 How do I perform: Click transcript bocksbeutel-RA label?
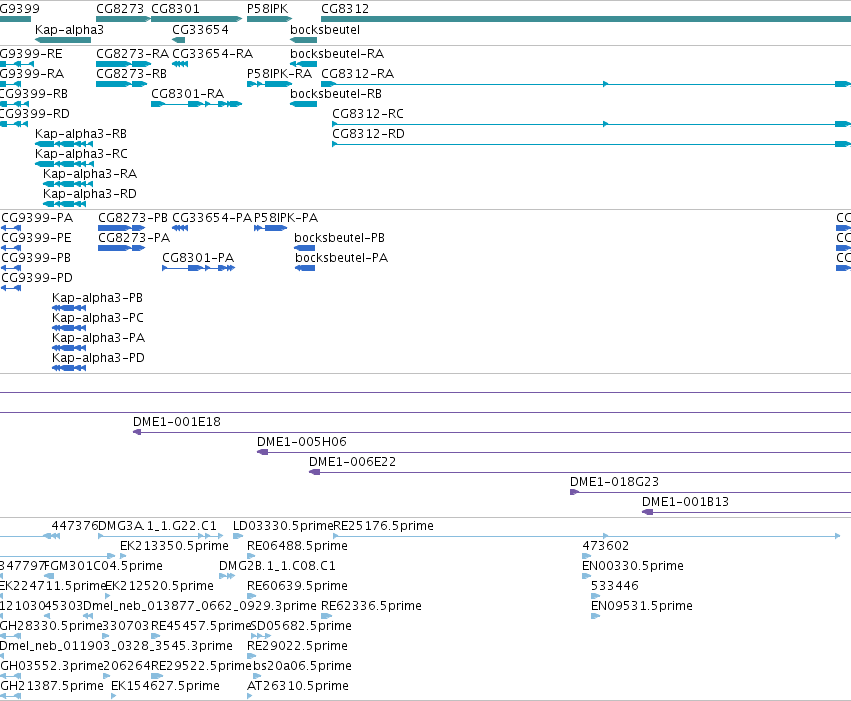tap(337, 53)
